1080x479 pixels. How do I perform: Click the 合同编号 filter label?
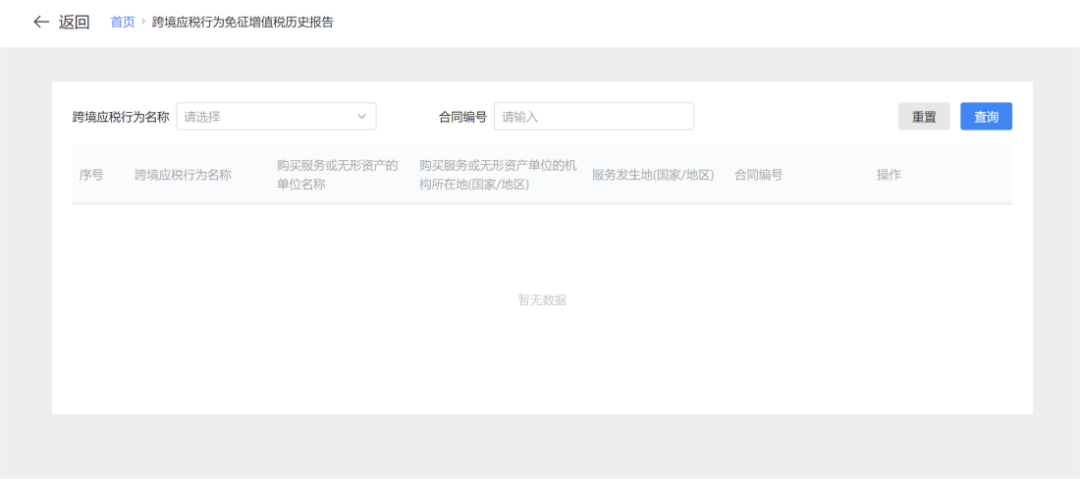pyautogui.click(x=462, y=117)
